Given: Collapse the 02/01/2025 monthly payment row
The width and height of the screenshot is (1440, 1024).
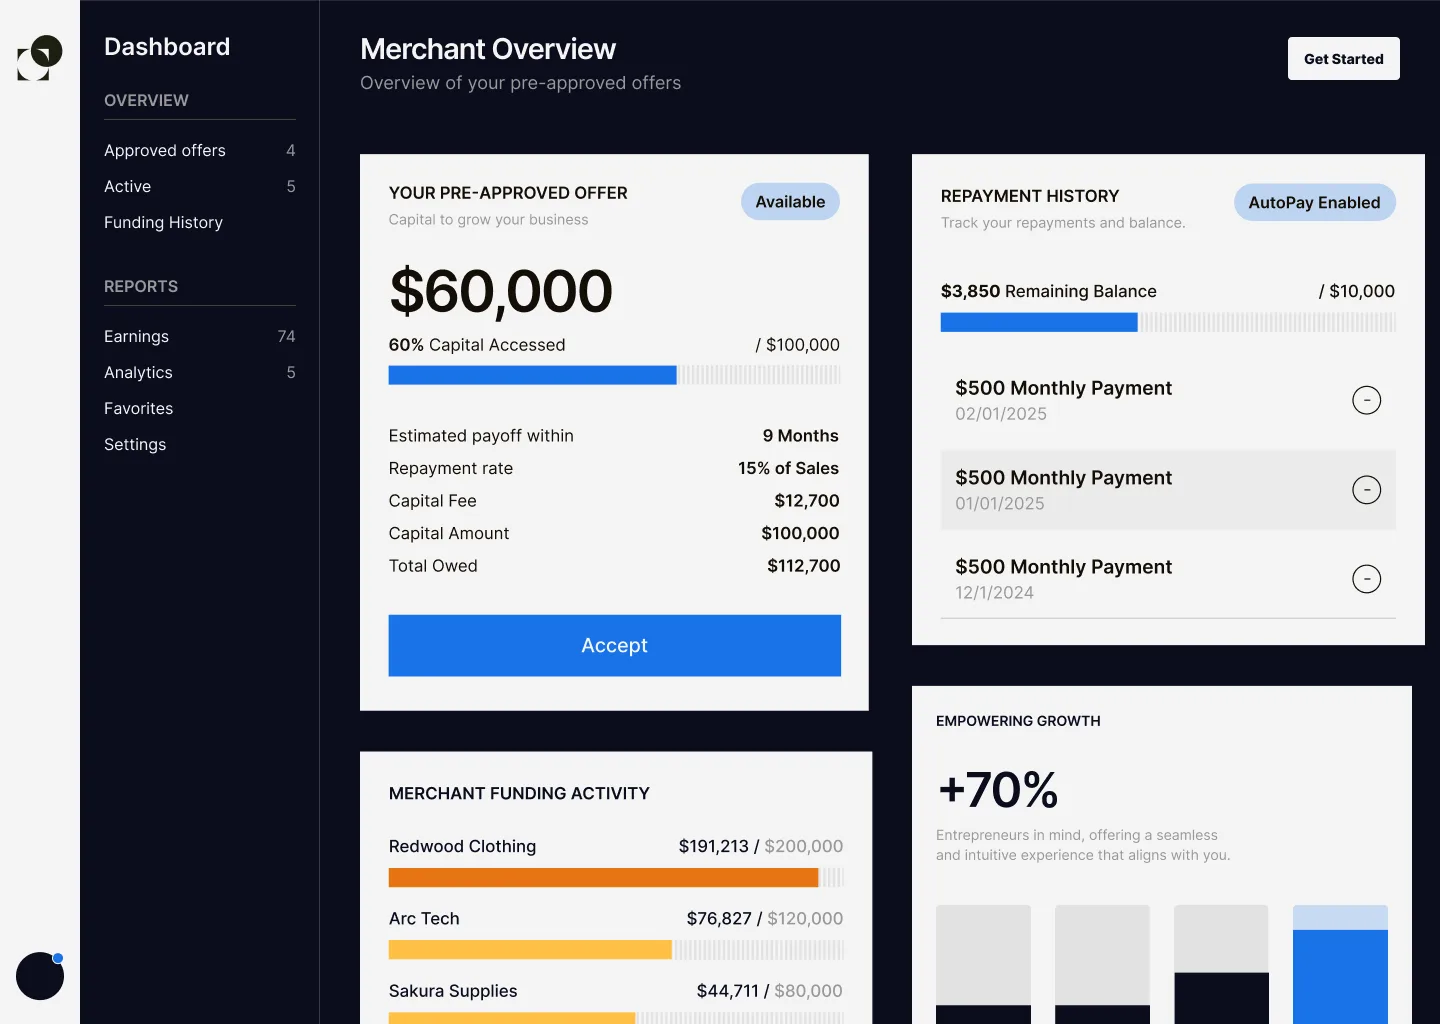Looking at the screenshot, I should point(1366,400).
